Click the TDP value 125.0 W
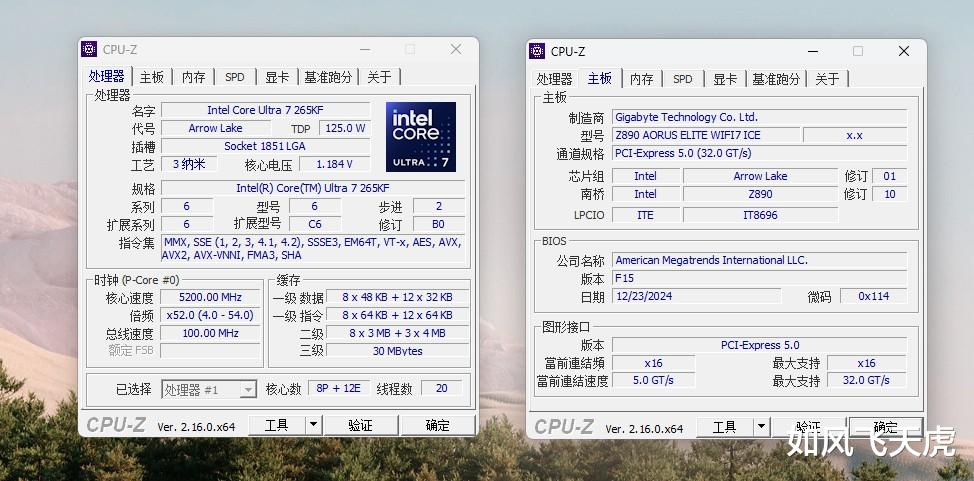 pos(345,128)
